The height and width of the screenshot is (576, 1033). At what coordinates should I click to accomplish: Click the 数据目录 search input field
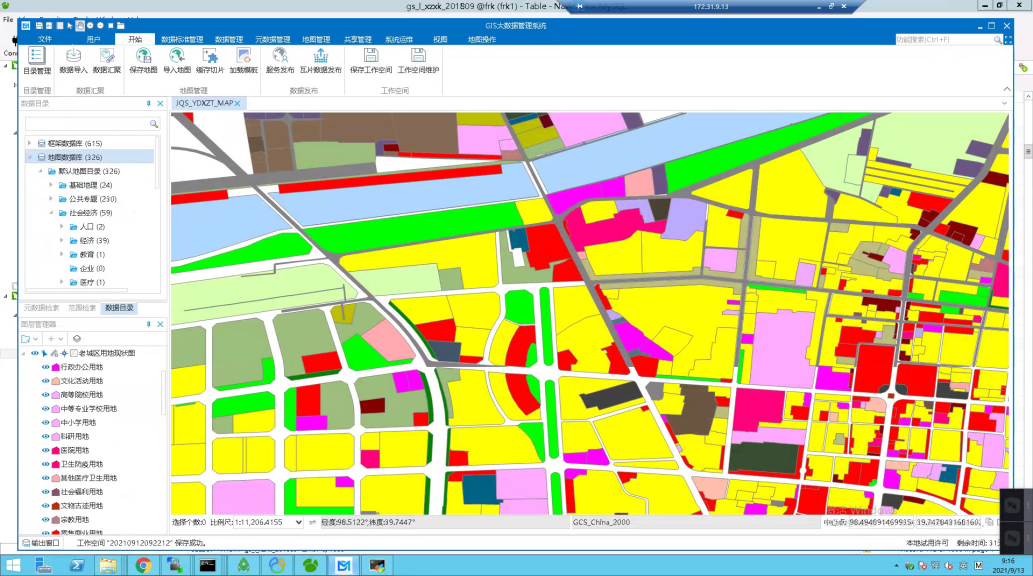[x=84, y=123]
